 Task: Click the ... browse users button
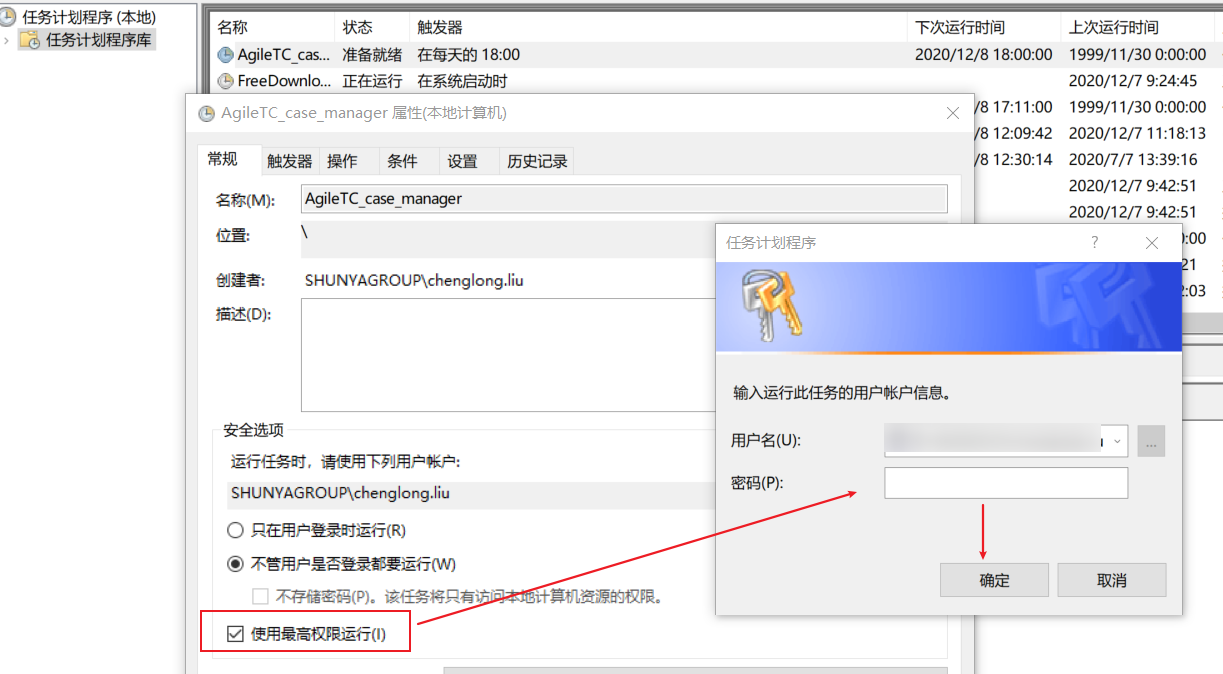1150,440
